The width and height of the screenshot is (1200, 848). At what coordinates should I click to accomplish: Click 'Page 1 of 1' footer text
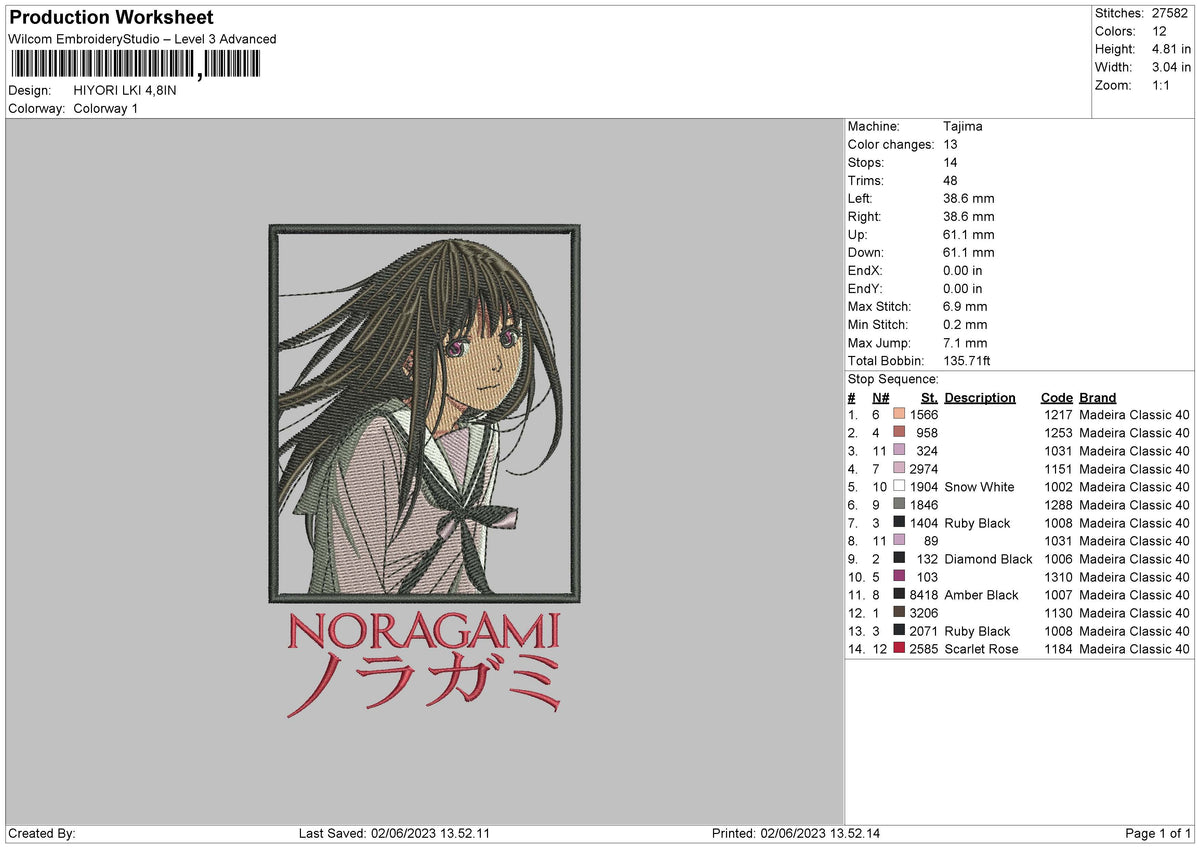[1158, 833]
